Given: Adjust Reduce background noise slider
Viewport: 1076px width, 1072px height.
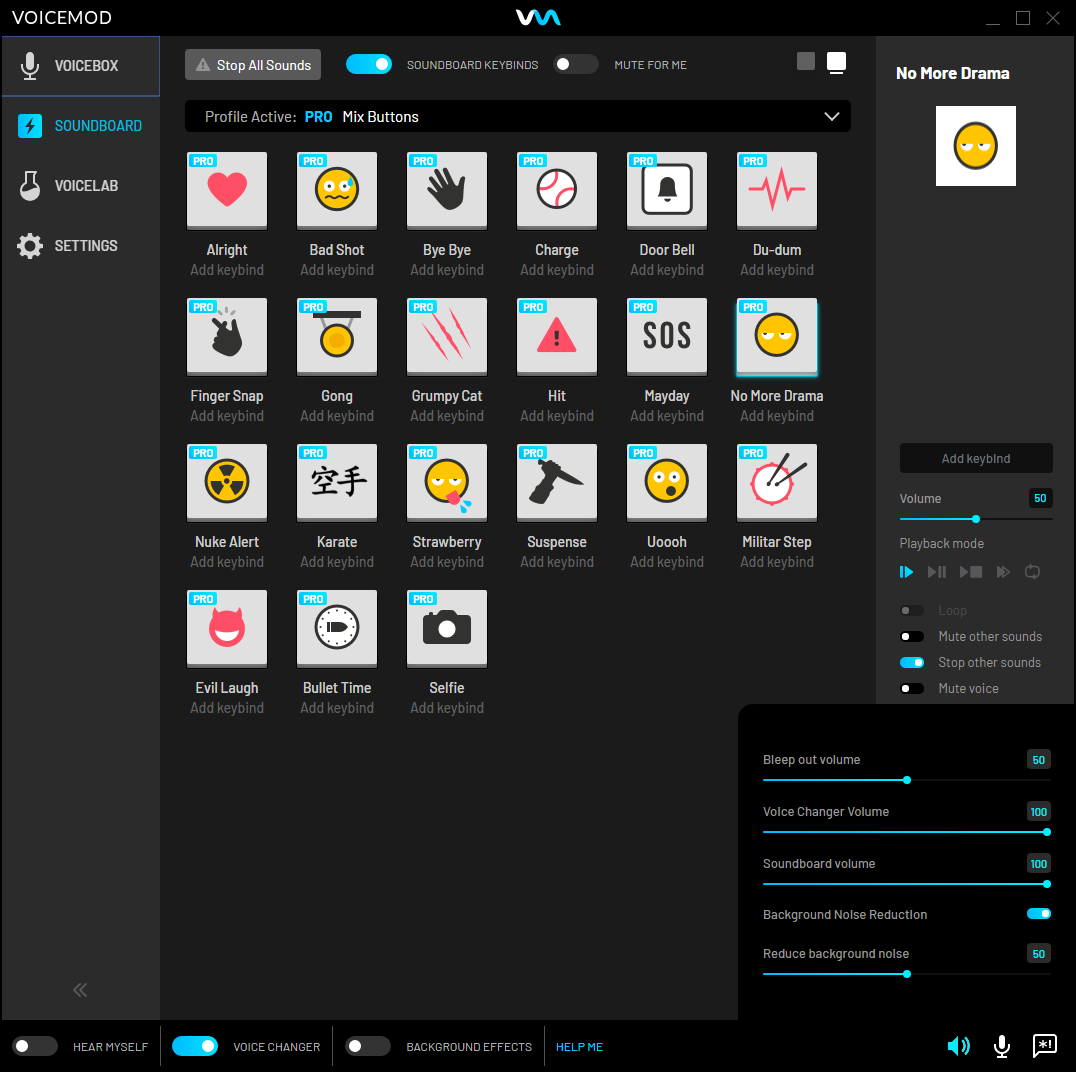Looking at the screenshot, I should coord(907,974).
